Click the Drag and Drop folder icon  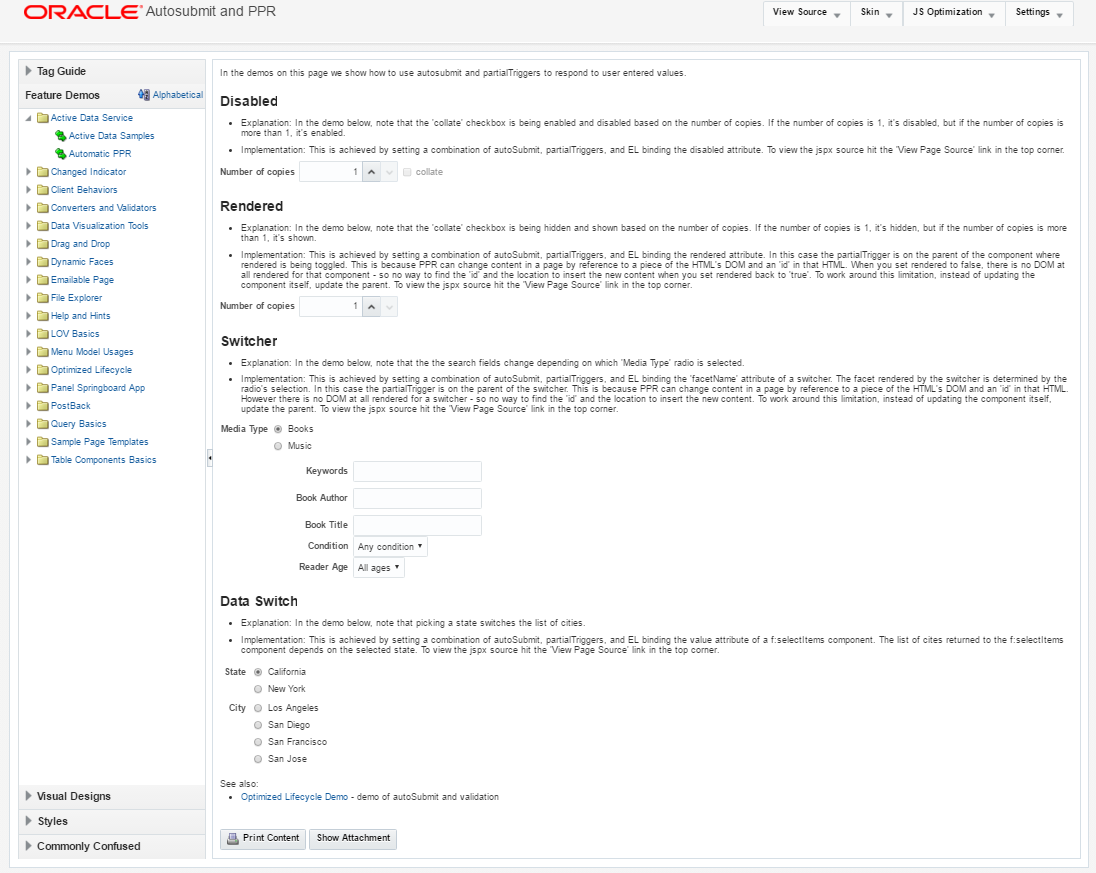click(43, 244)
